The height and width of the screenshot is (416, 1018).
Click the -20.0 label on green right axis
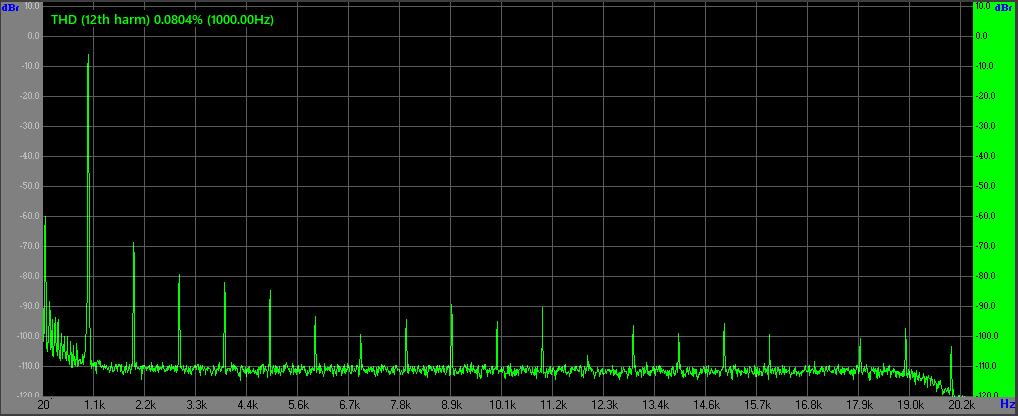985,96
